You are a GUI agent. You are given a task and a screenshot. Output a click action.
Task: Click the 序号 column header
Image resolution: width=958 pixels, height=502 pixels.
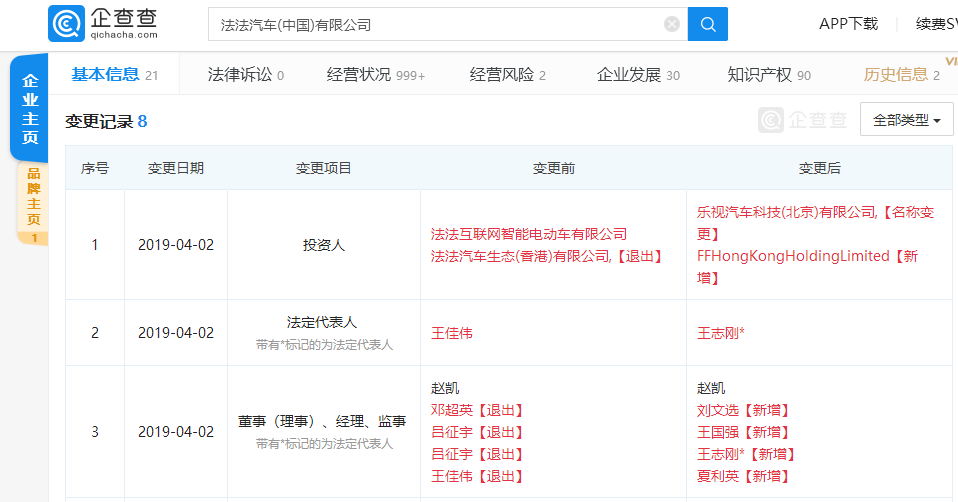tap(95, 168)
